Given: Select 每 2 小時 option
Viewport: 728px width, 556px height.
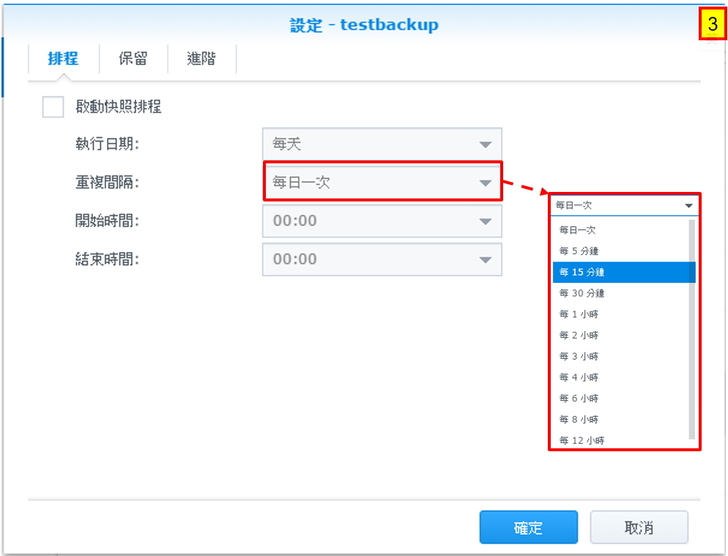Looking at the screenshot, I should [621, 335].
